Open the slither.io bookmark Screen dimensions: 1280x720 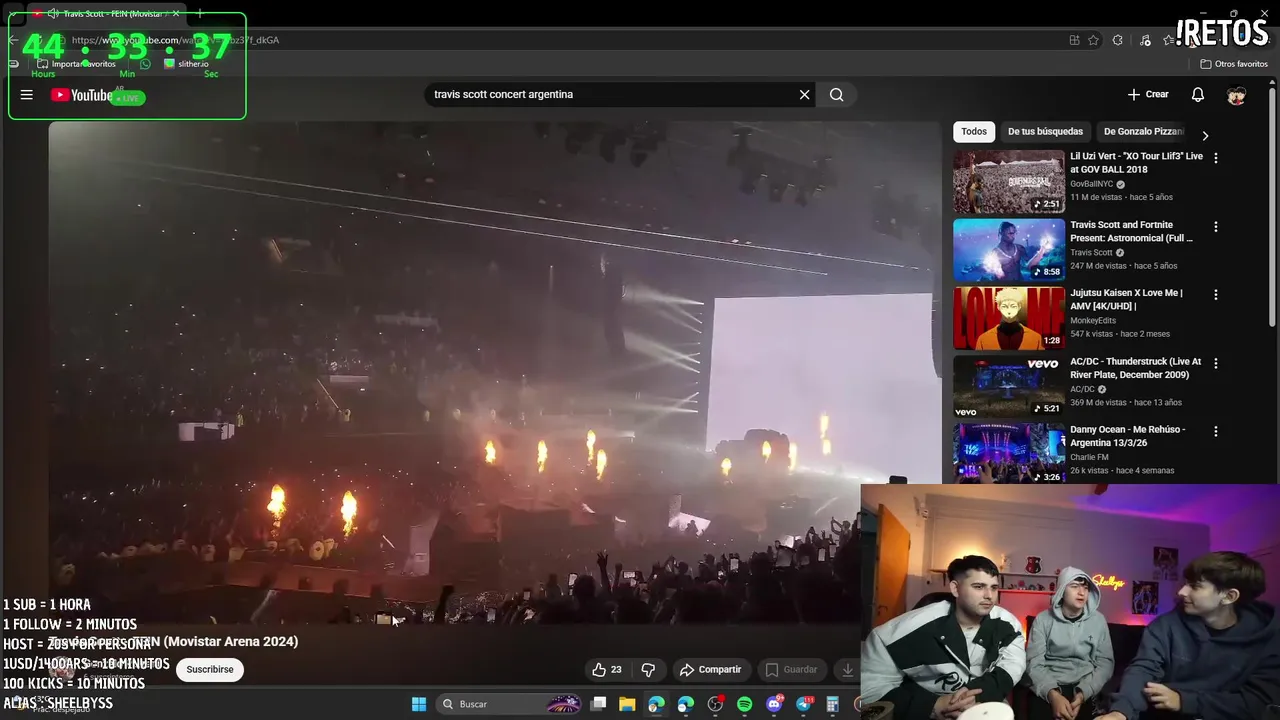click(x=186, y=64)
